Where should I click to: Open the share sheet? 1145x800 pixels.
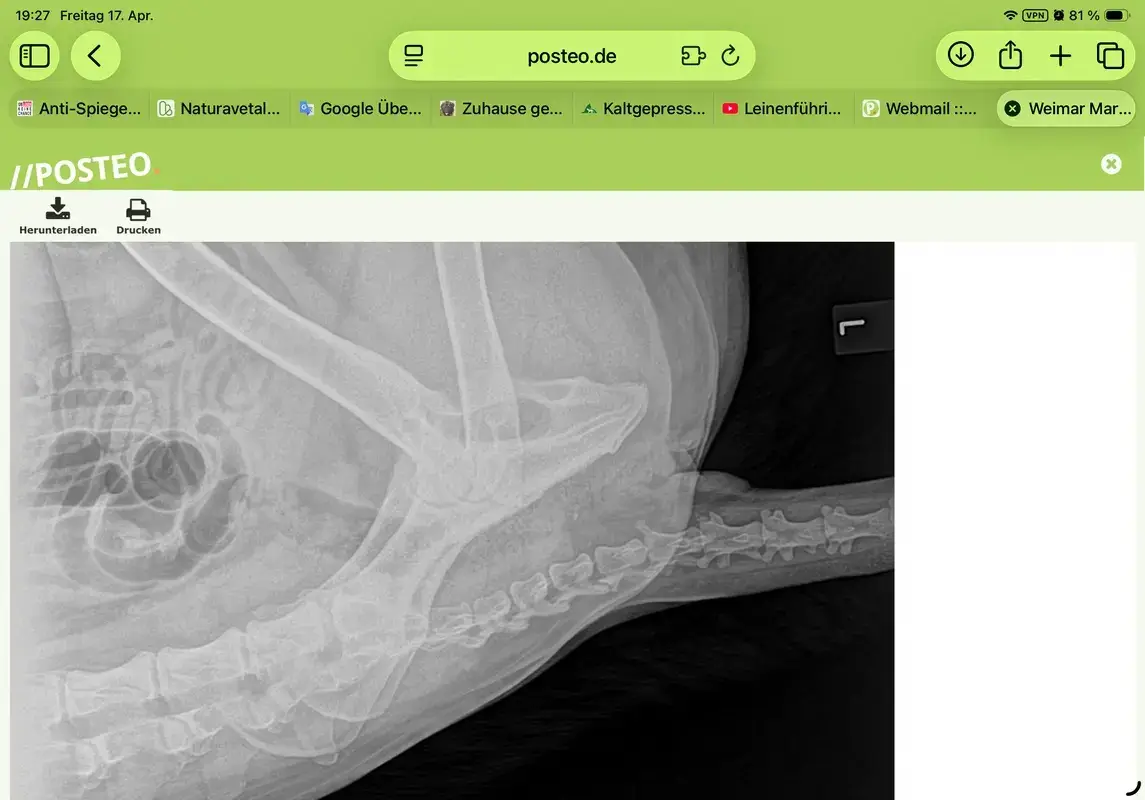click(1010, 55)
